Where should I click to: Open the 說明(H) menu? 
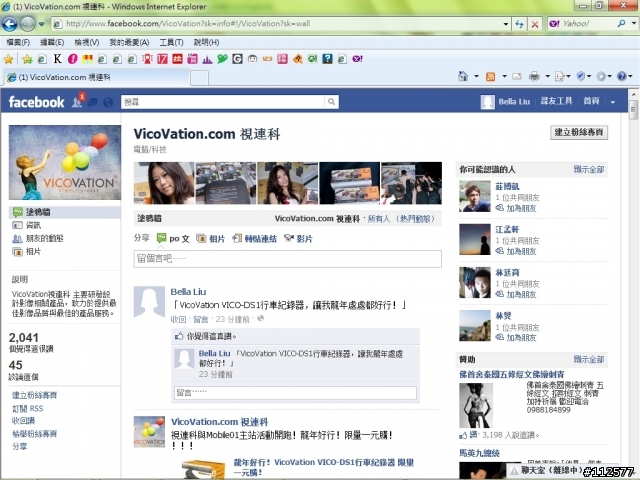coord(206,42)
